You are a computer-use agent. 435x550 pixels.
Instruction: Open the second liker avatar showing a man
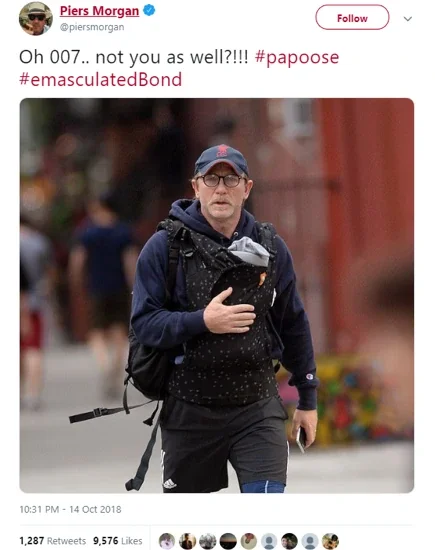pos(187,541)
